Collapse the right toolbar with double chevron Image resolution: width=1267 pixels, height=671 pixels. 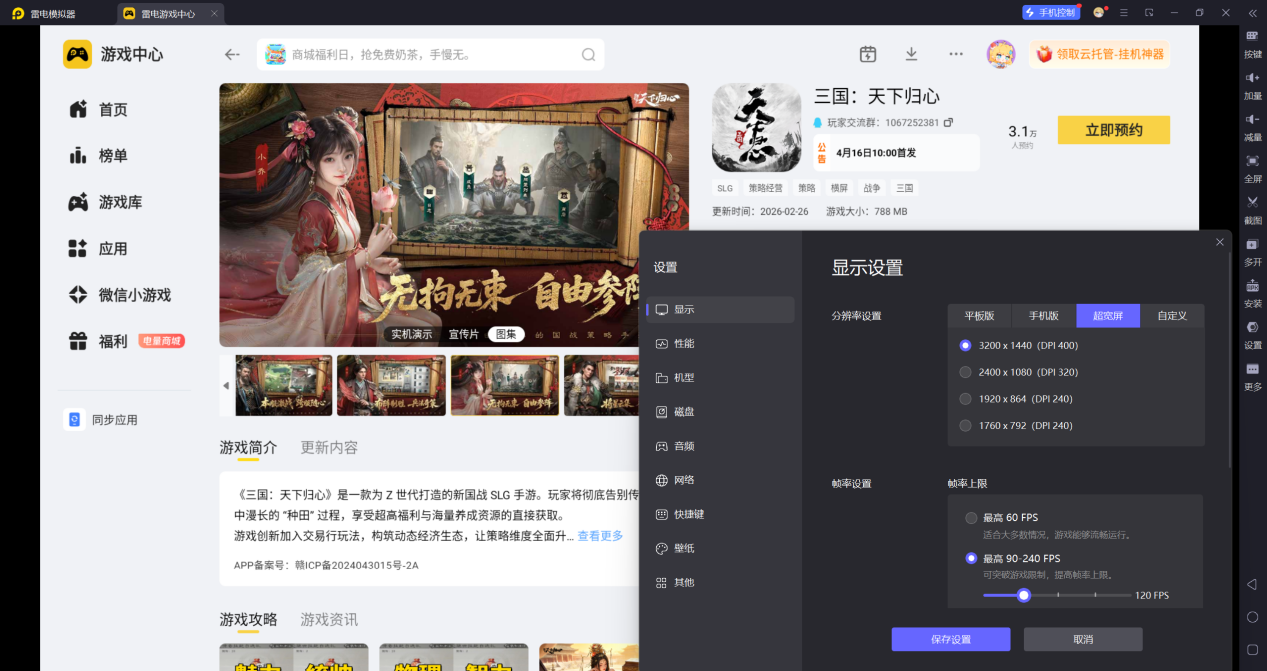(1252, 12)
